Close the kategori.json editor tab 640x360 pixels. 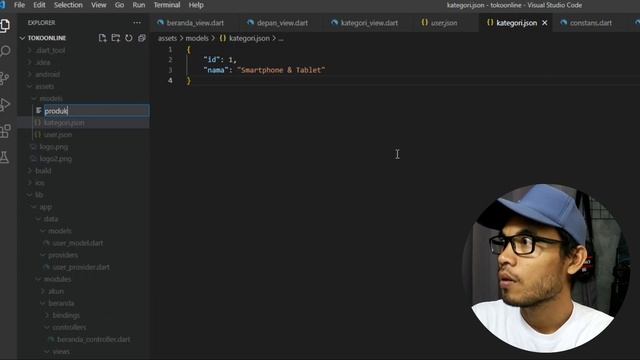(x=544, y=23)
